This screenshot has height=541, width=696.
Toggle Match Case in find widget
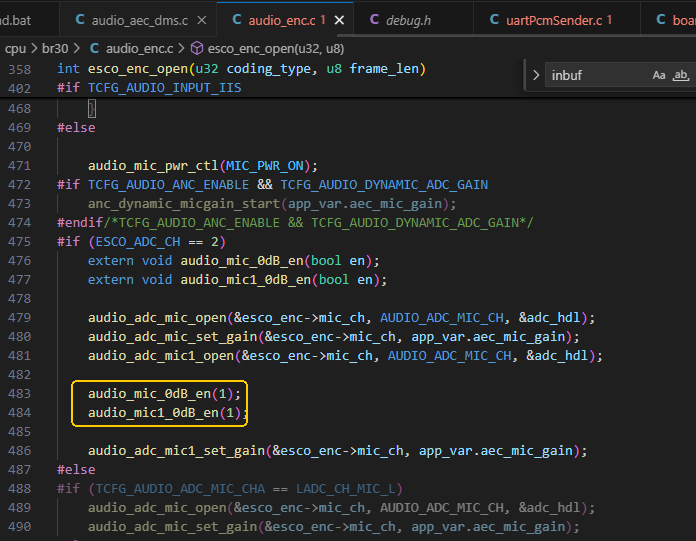[x=659, y=75]
